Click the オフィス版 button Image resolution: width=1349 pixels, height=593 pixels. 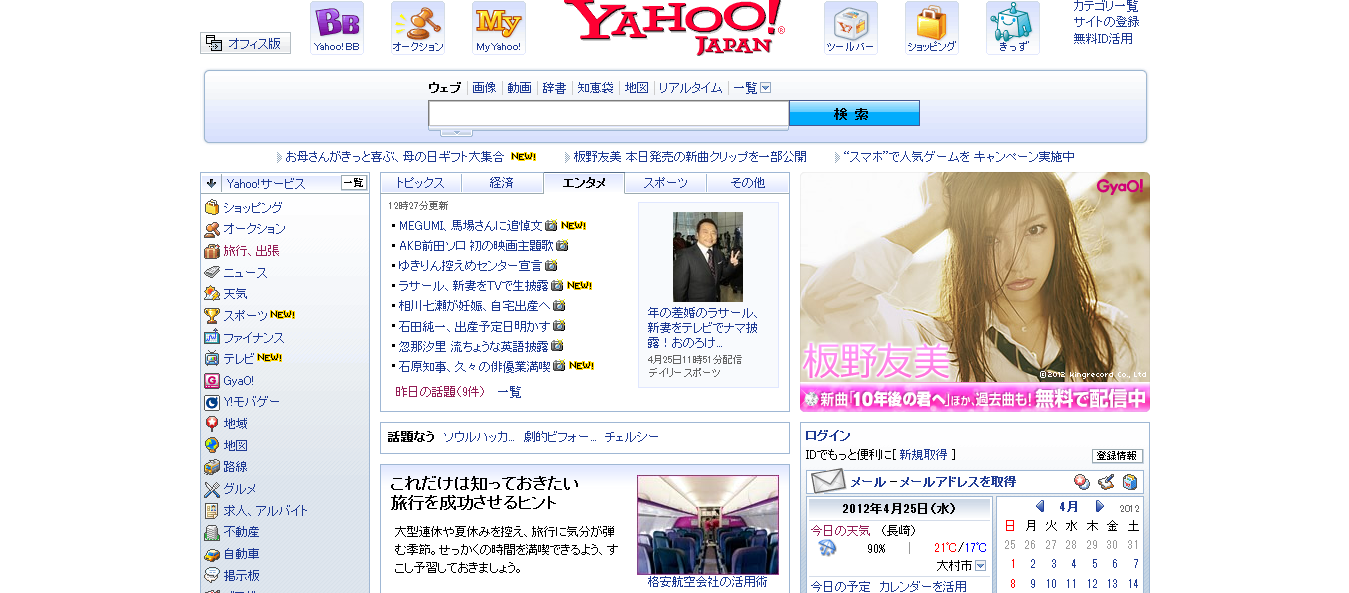(x=245, y=43)
